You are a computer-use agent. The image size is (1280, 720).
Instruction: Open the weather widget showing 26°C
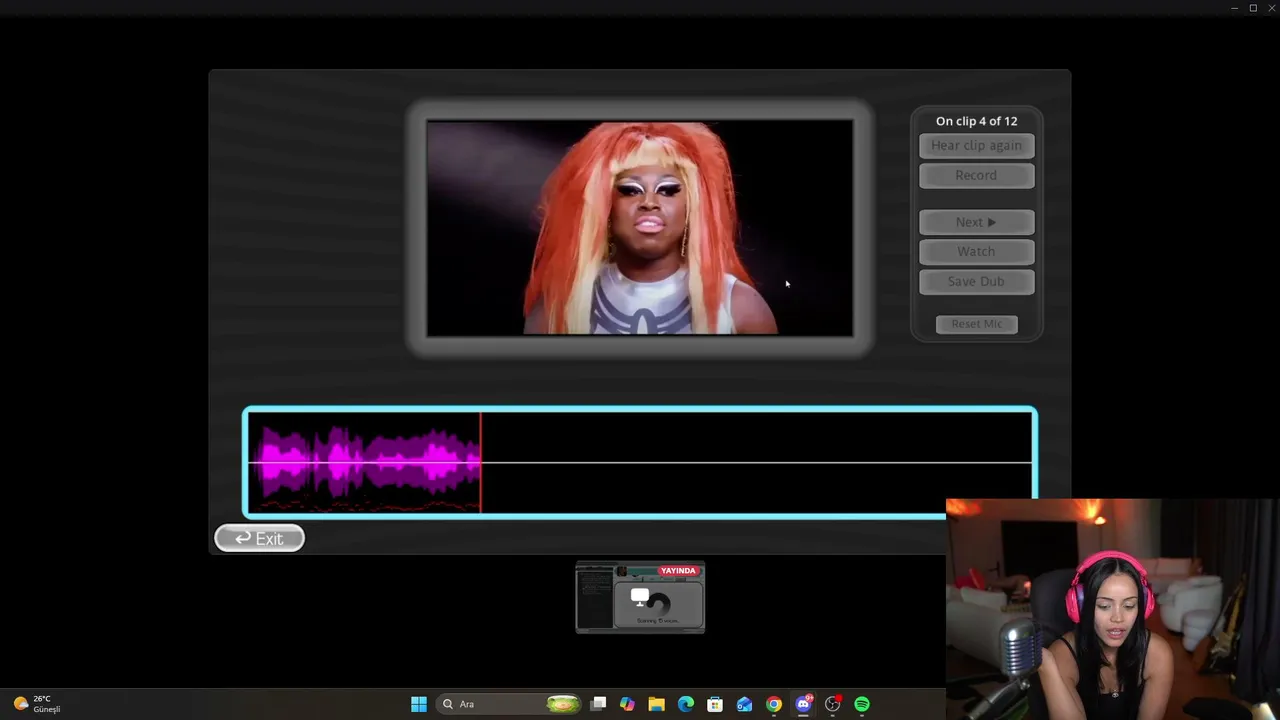pos(37,704)
